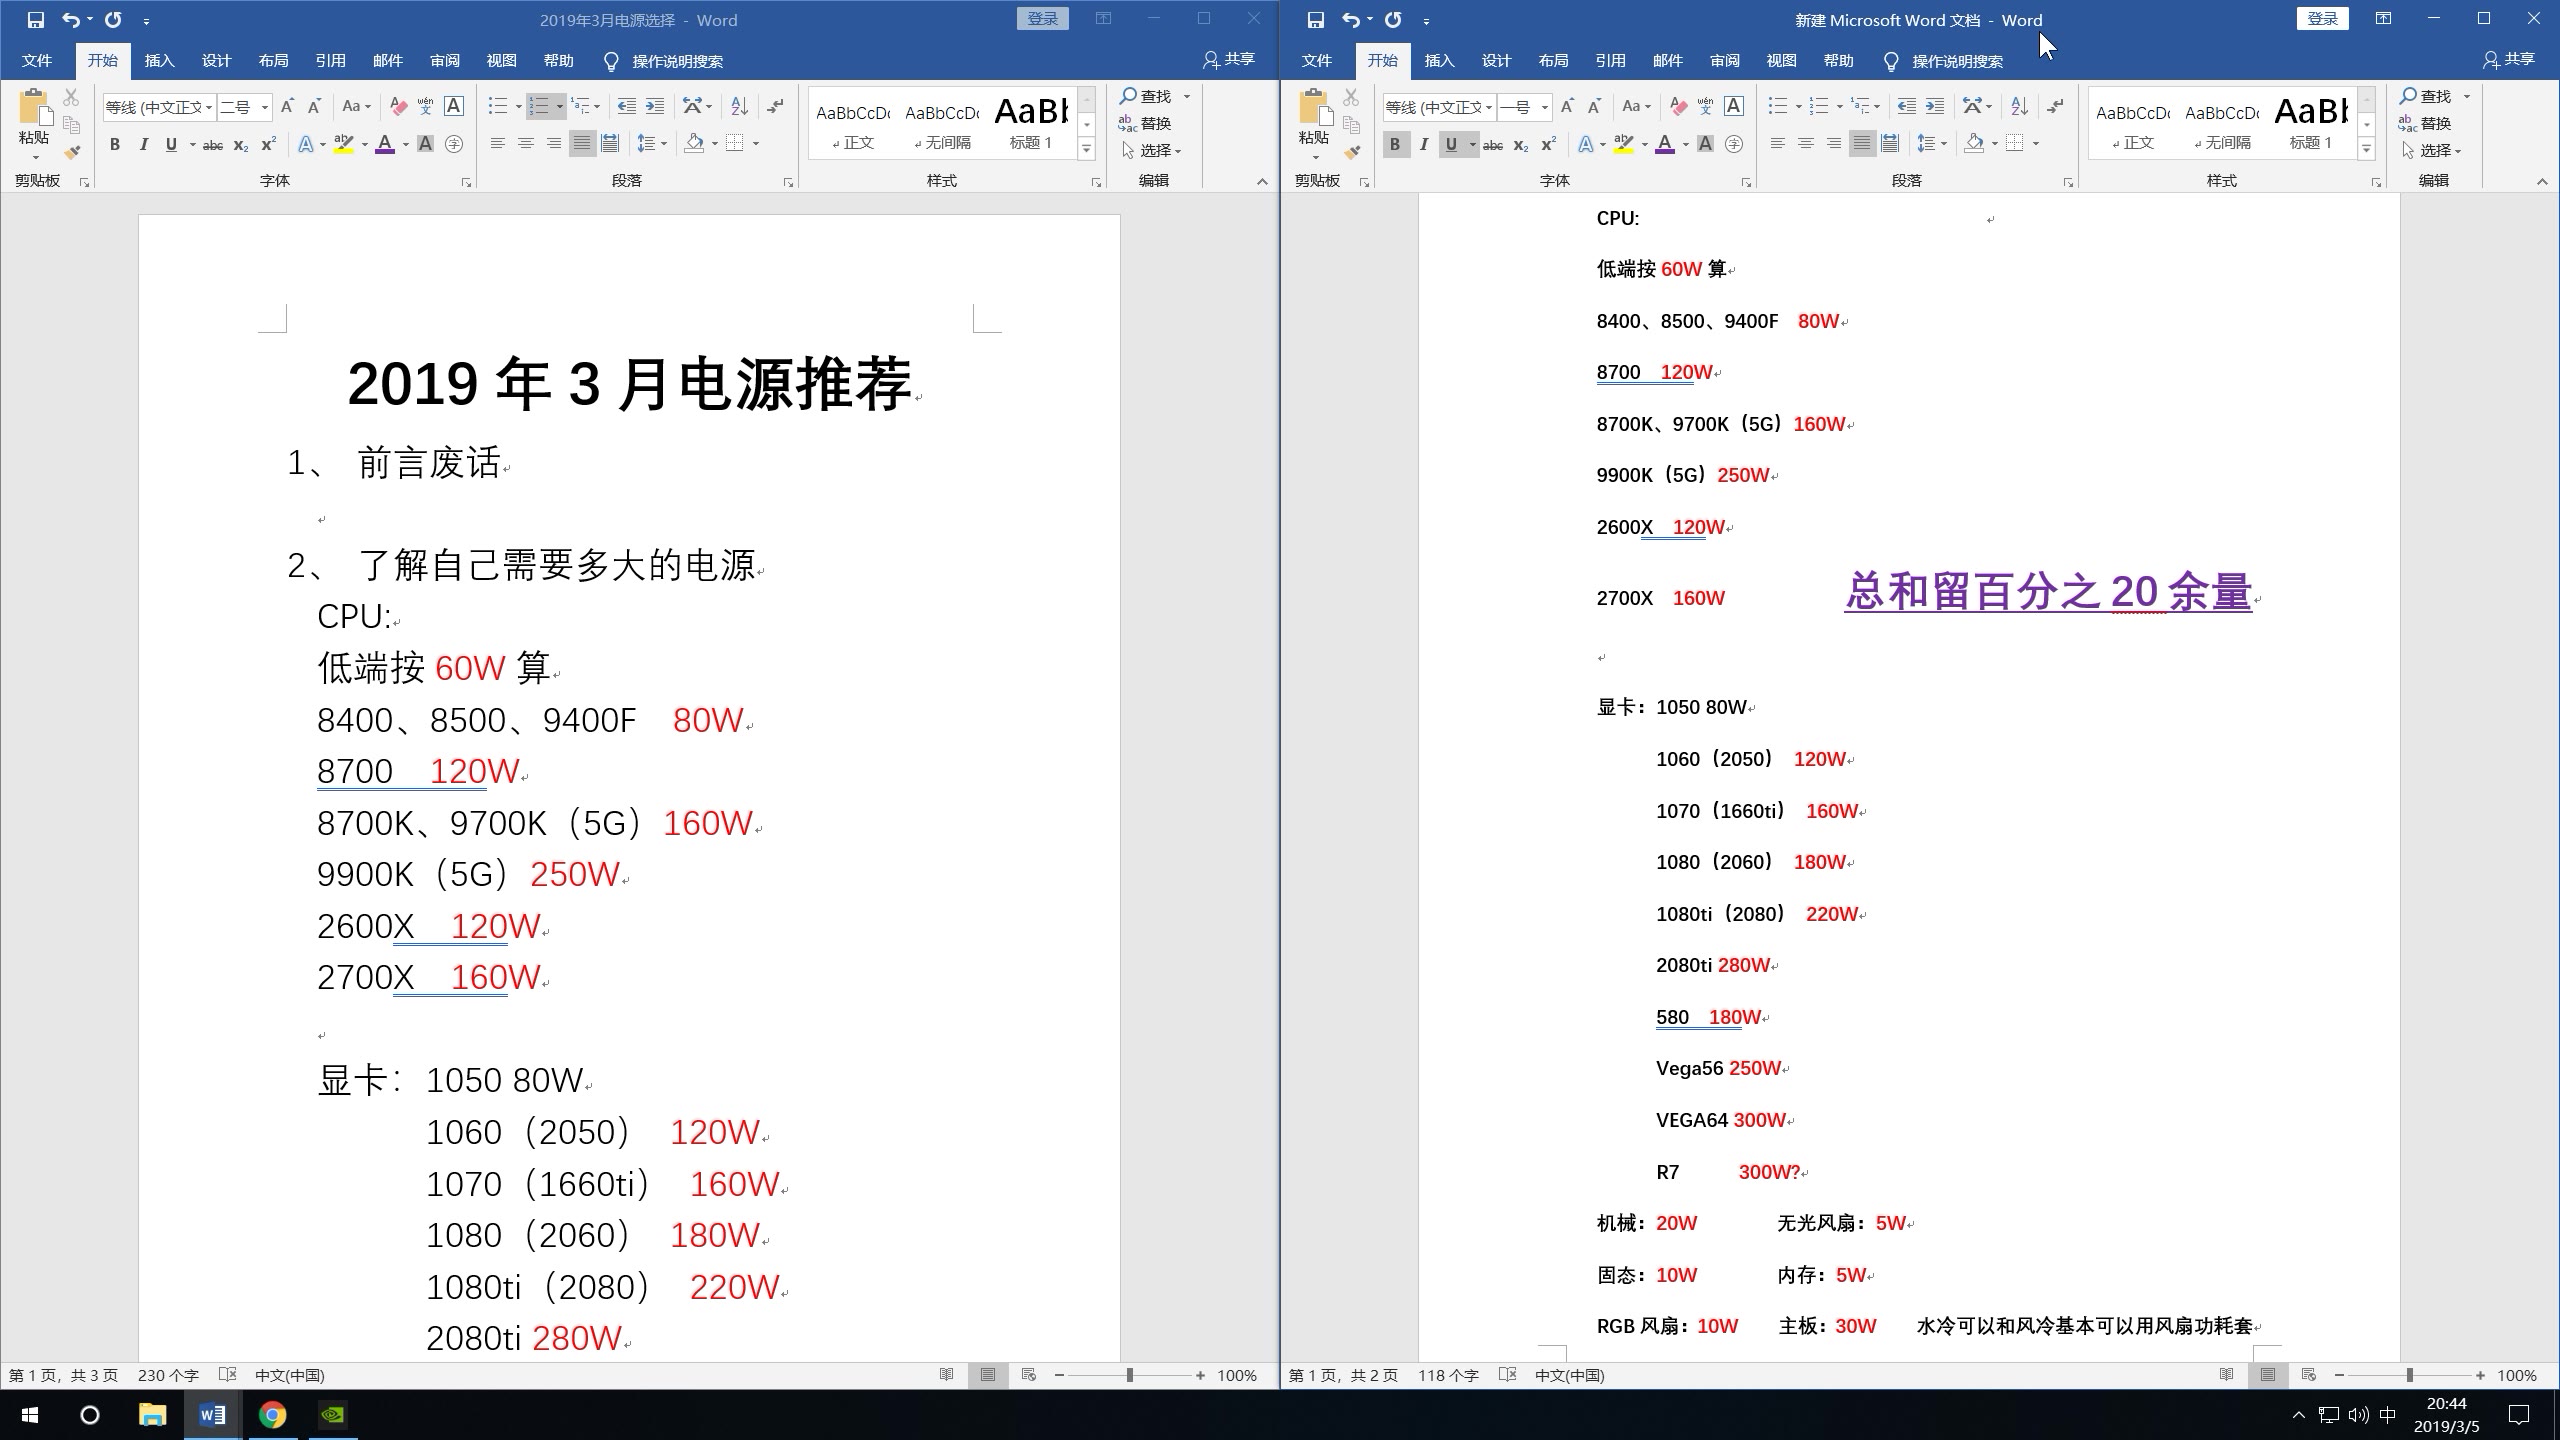Toggle Bold in the right Word window
Screen dimensions: 2560x1440
coord(1394,145)
